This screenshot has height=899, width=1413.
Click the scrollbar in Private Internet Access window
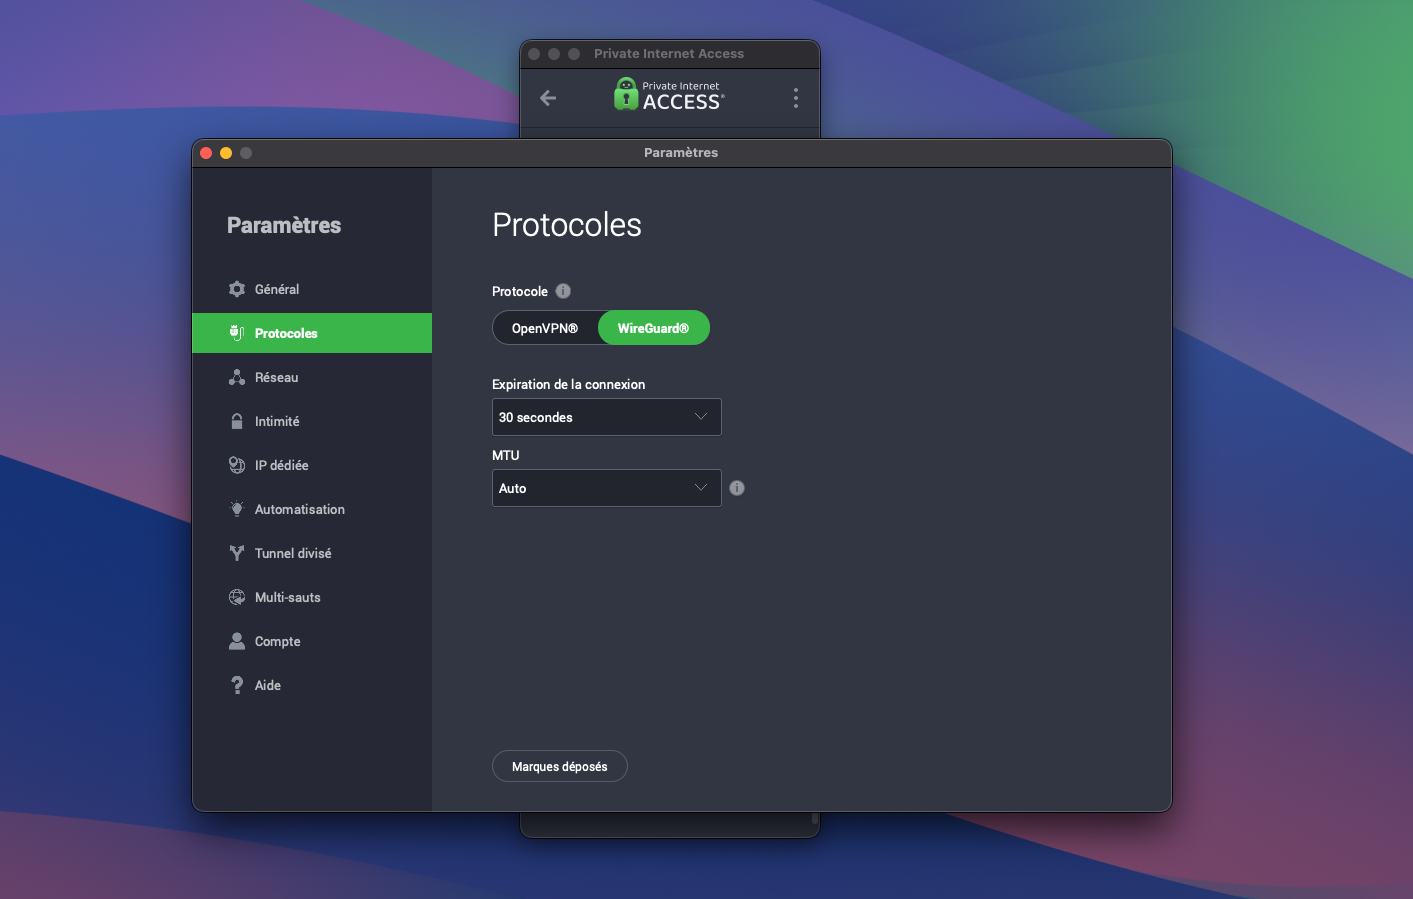[815, 819]
